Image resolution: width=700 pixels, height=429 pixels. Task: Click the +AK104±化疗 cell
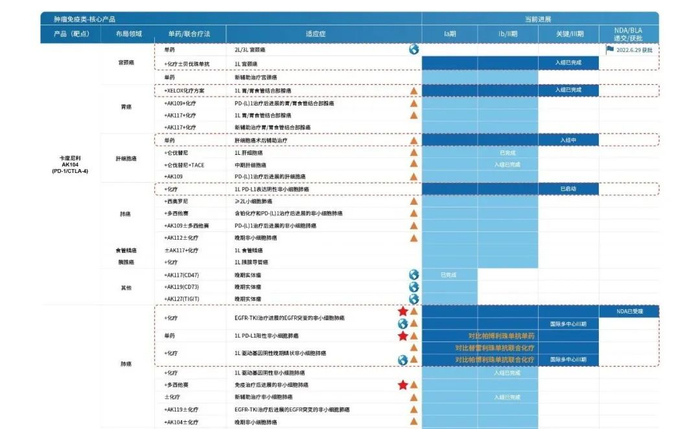click(181, 422)
